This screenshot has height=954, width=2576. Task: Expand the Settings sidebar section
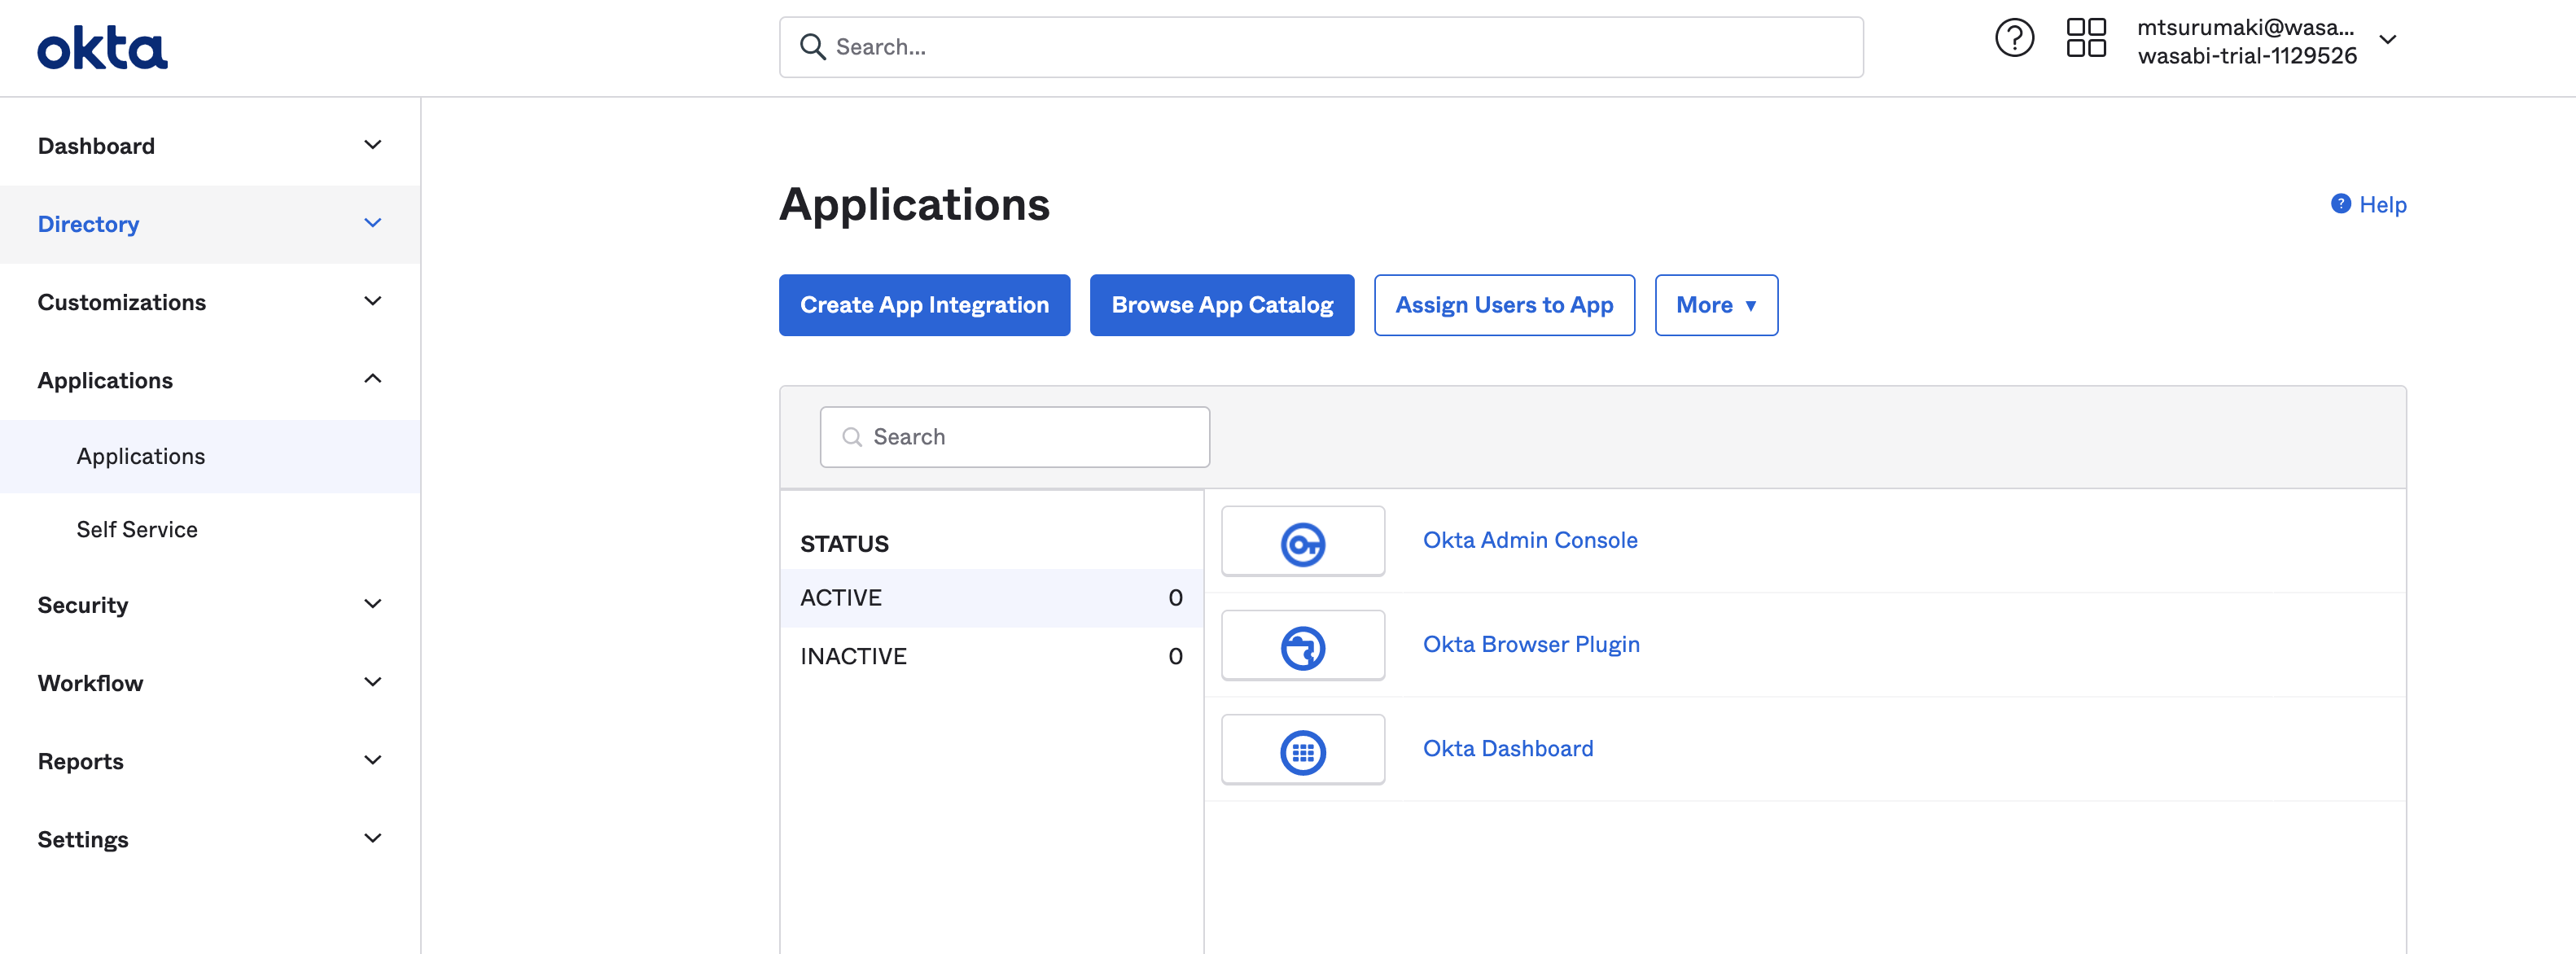pos(372,838)
